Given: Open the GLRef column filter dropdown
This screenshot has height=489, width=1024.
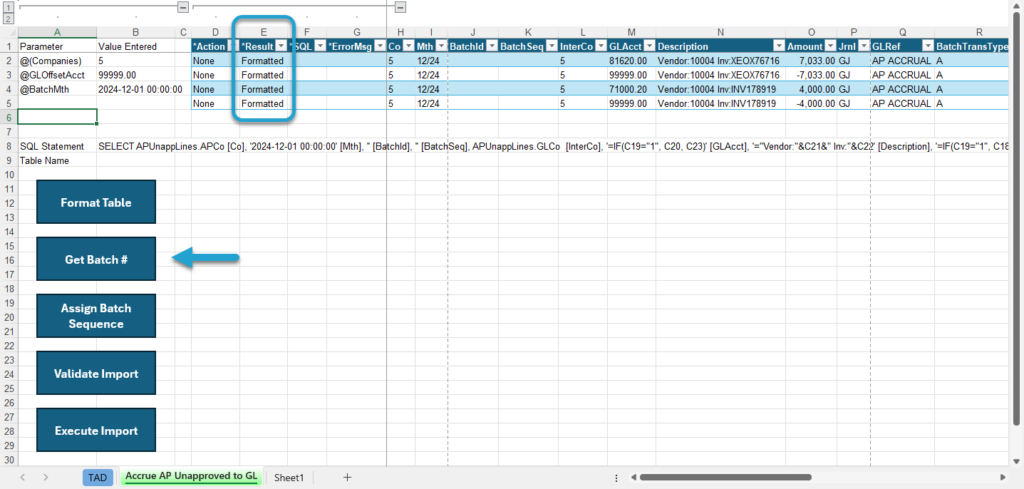Looking at the screenshot, I should [927, 46].
